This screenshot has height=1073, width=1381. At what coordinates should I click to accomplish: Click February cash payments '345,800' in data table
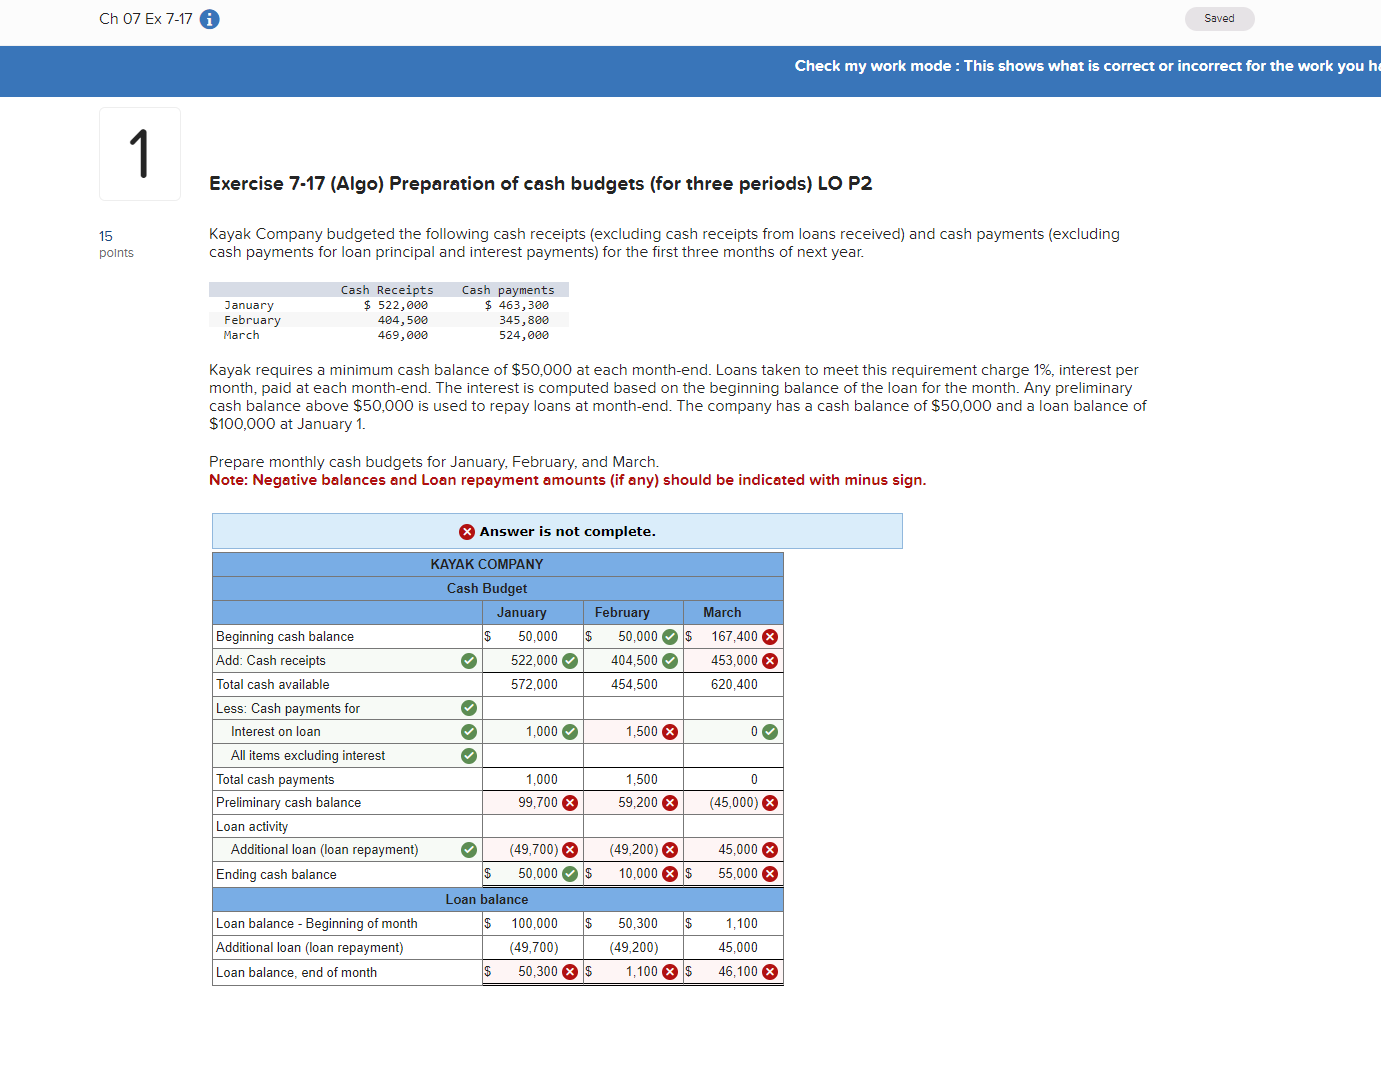point(524,321)
